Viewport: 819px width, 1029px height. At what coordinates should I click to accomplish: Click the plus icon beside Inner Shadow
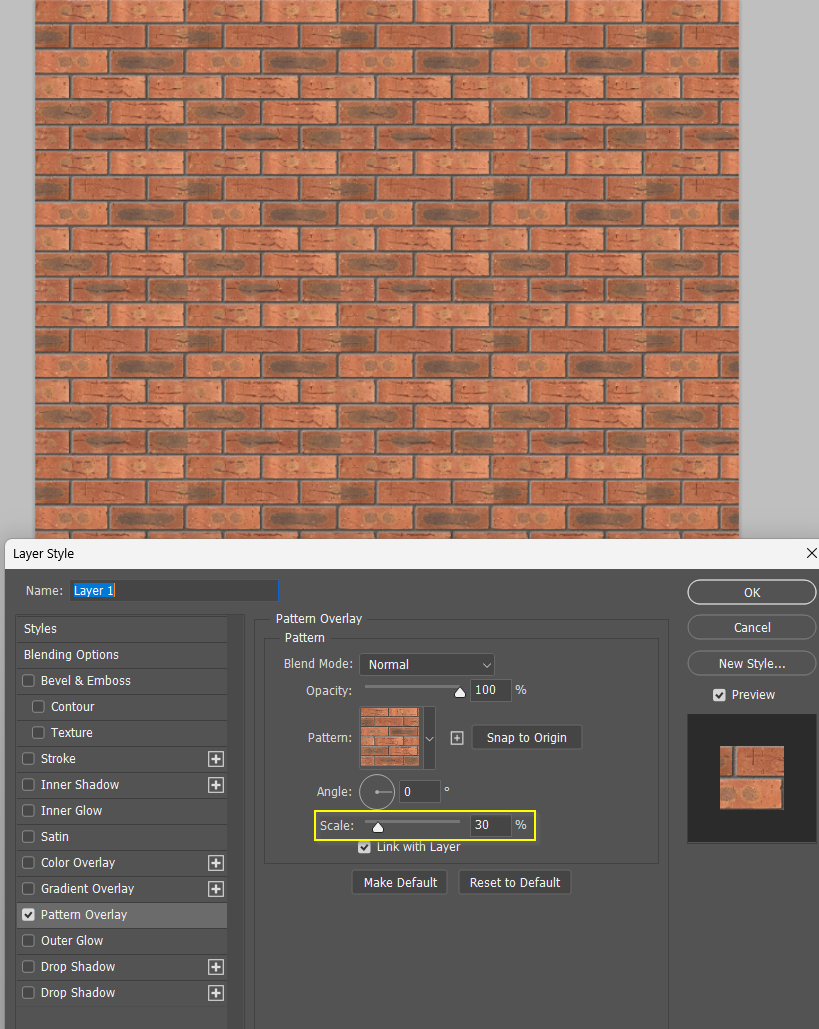[216, 784]
